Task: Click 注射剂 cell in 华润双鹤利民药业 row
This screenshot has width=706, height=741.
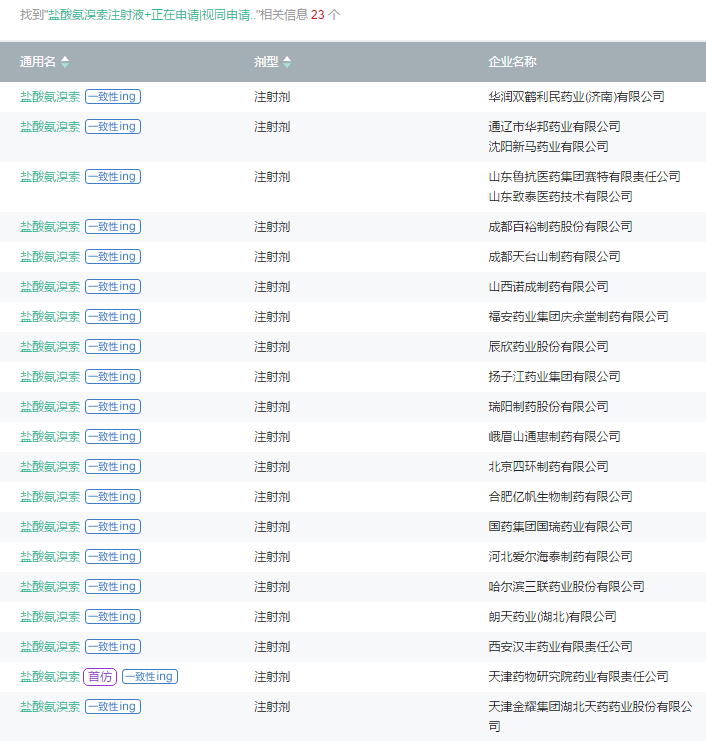Action: [x=272, y=97]
